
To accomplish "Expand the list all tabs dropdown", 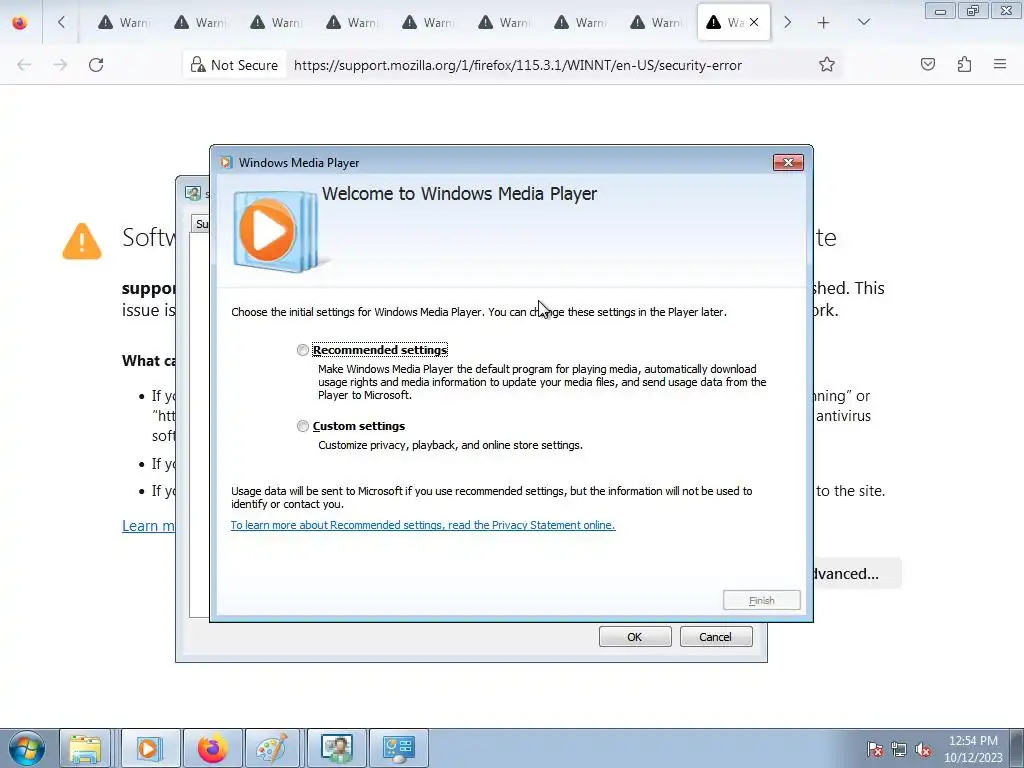I will coord(863,22).
